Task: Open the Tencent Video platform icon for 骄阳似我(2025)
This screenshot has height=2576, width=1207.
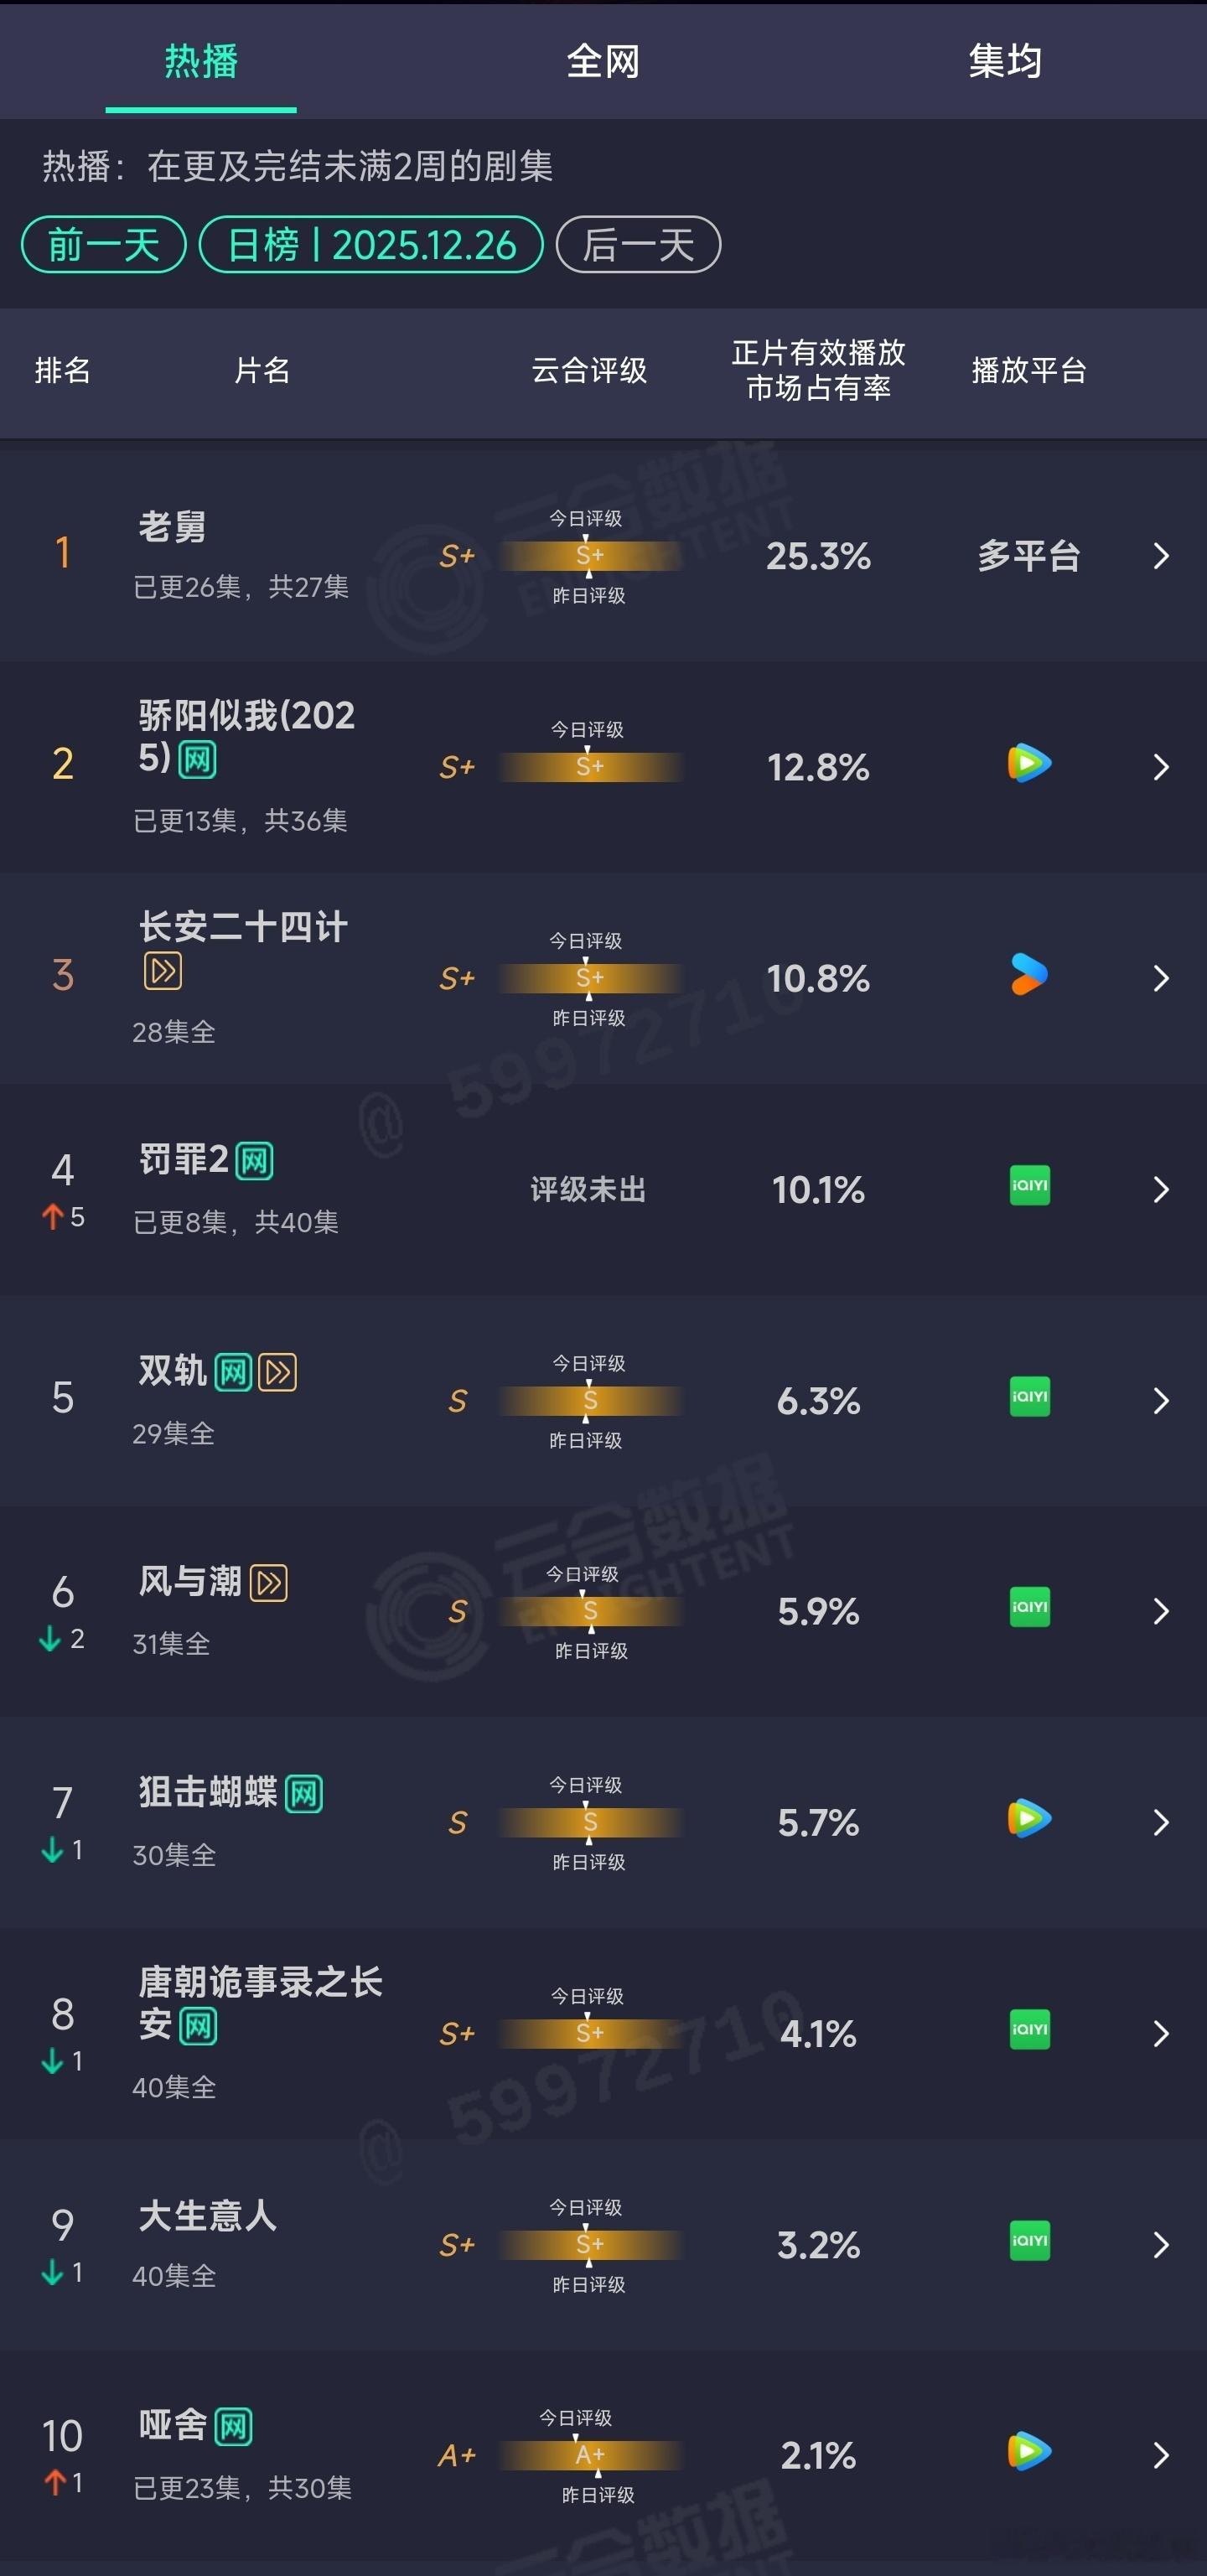Action: tap(1029, 763)
